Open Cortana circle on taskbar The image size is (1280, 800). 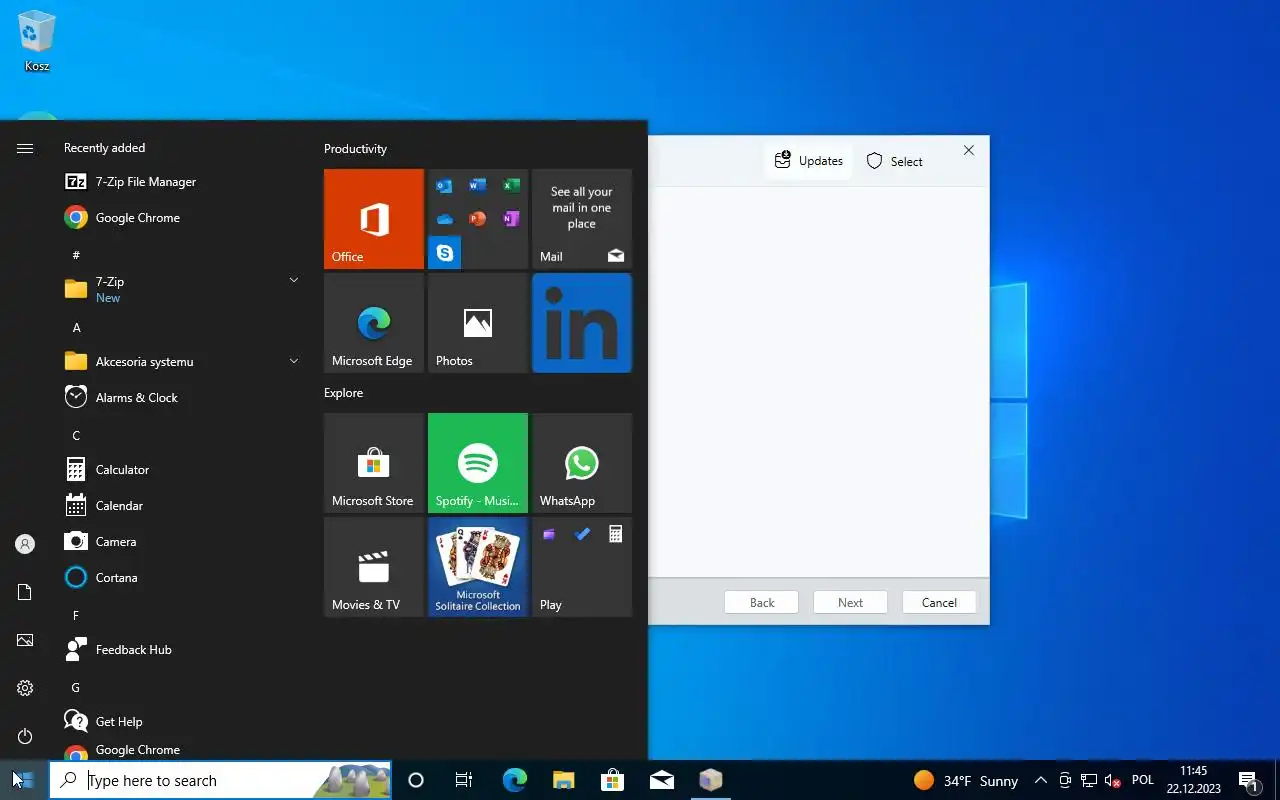(x=416, y=780)
